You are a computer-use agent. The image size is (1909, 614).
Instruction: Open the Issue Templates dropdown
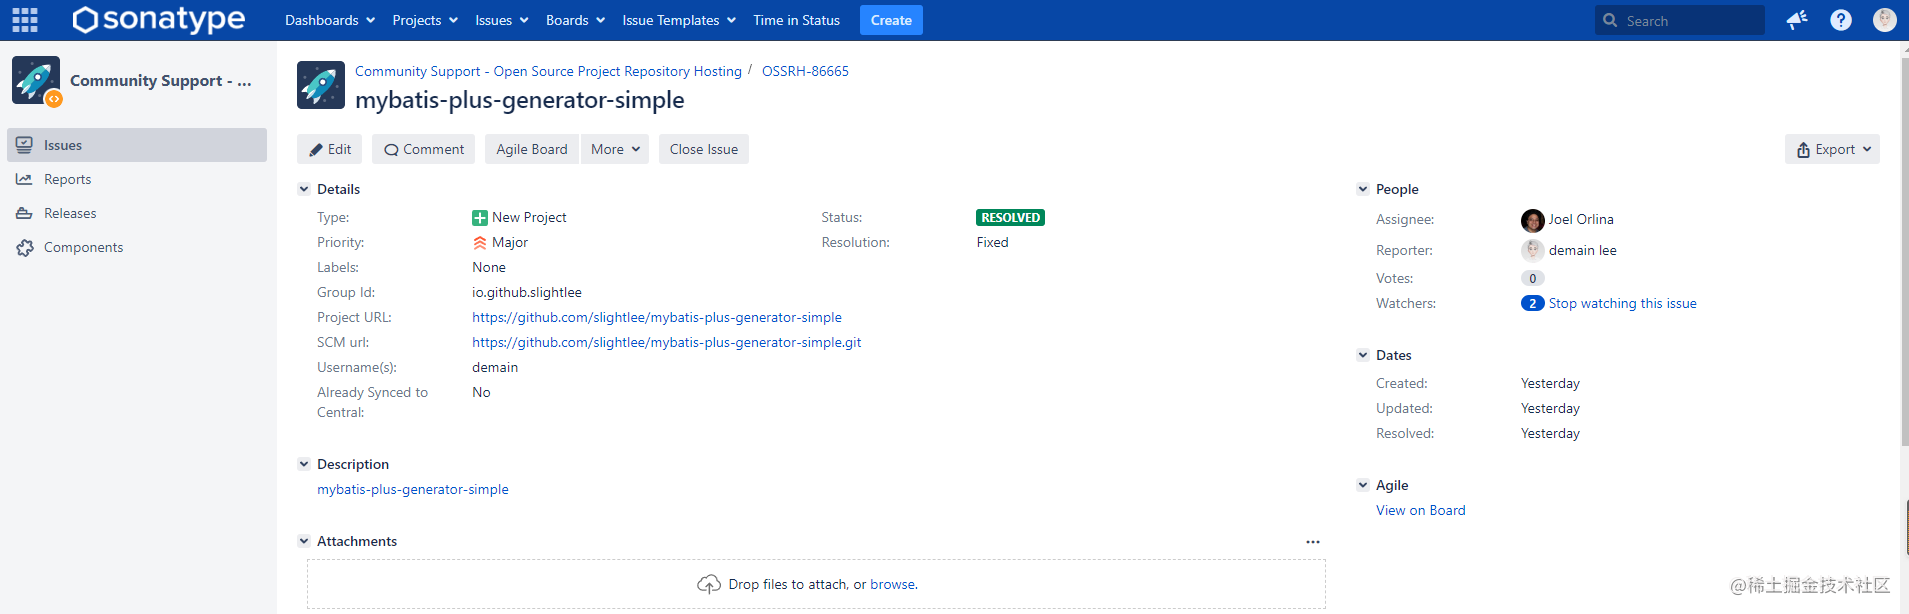679,20
